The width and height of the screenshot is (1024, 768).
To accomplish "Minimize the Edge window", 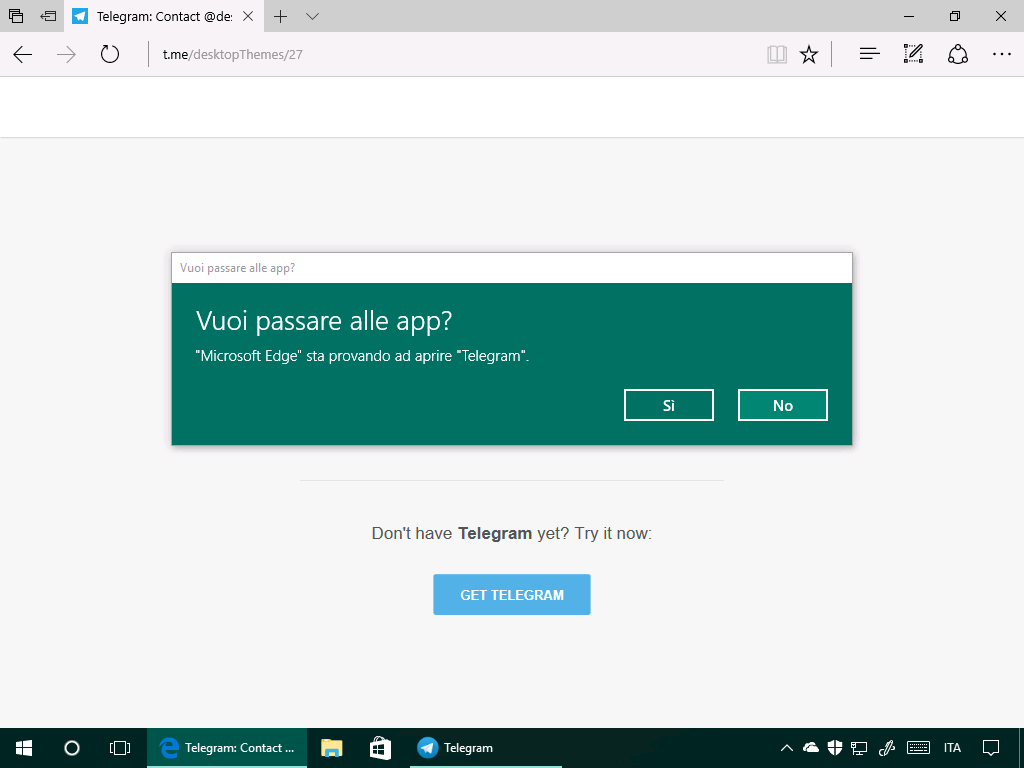I will point(909,16).
